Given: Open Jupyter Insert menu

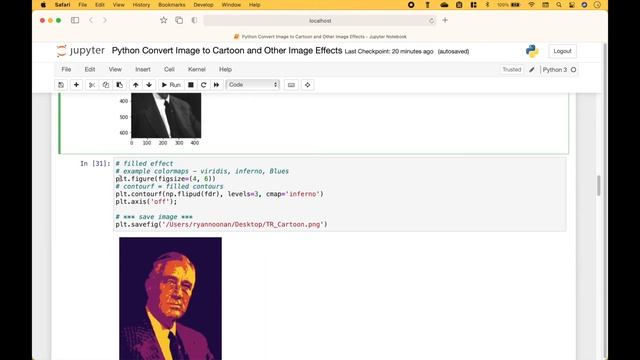Looking at the screenshot, I should click(143, 69).
